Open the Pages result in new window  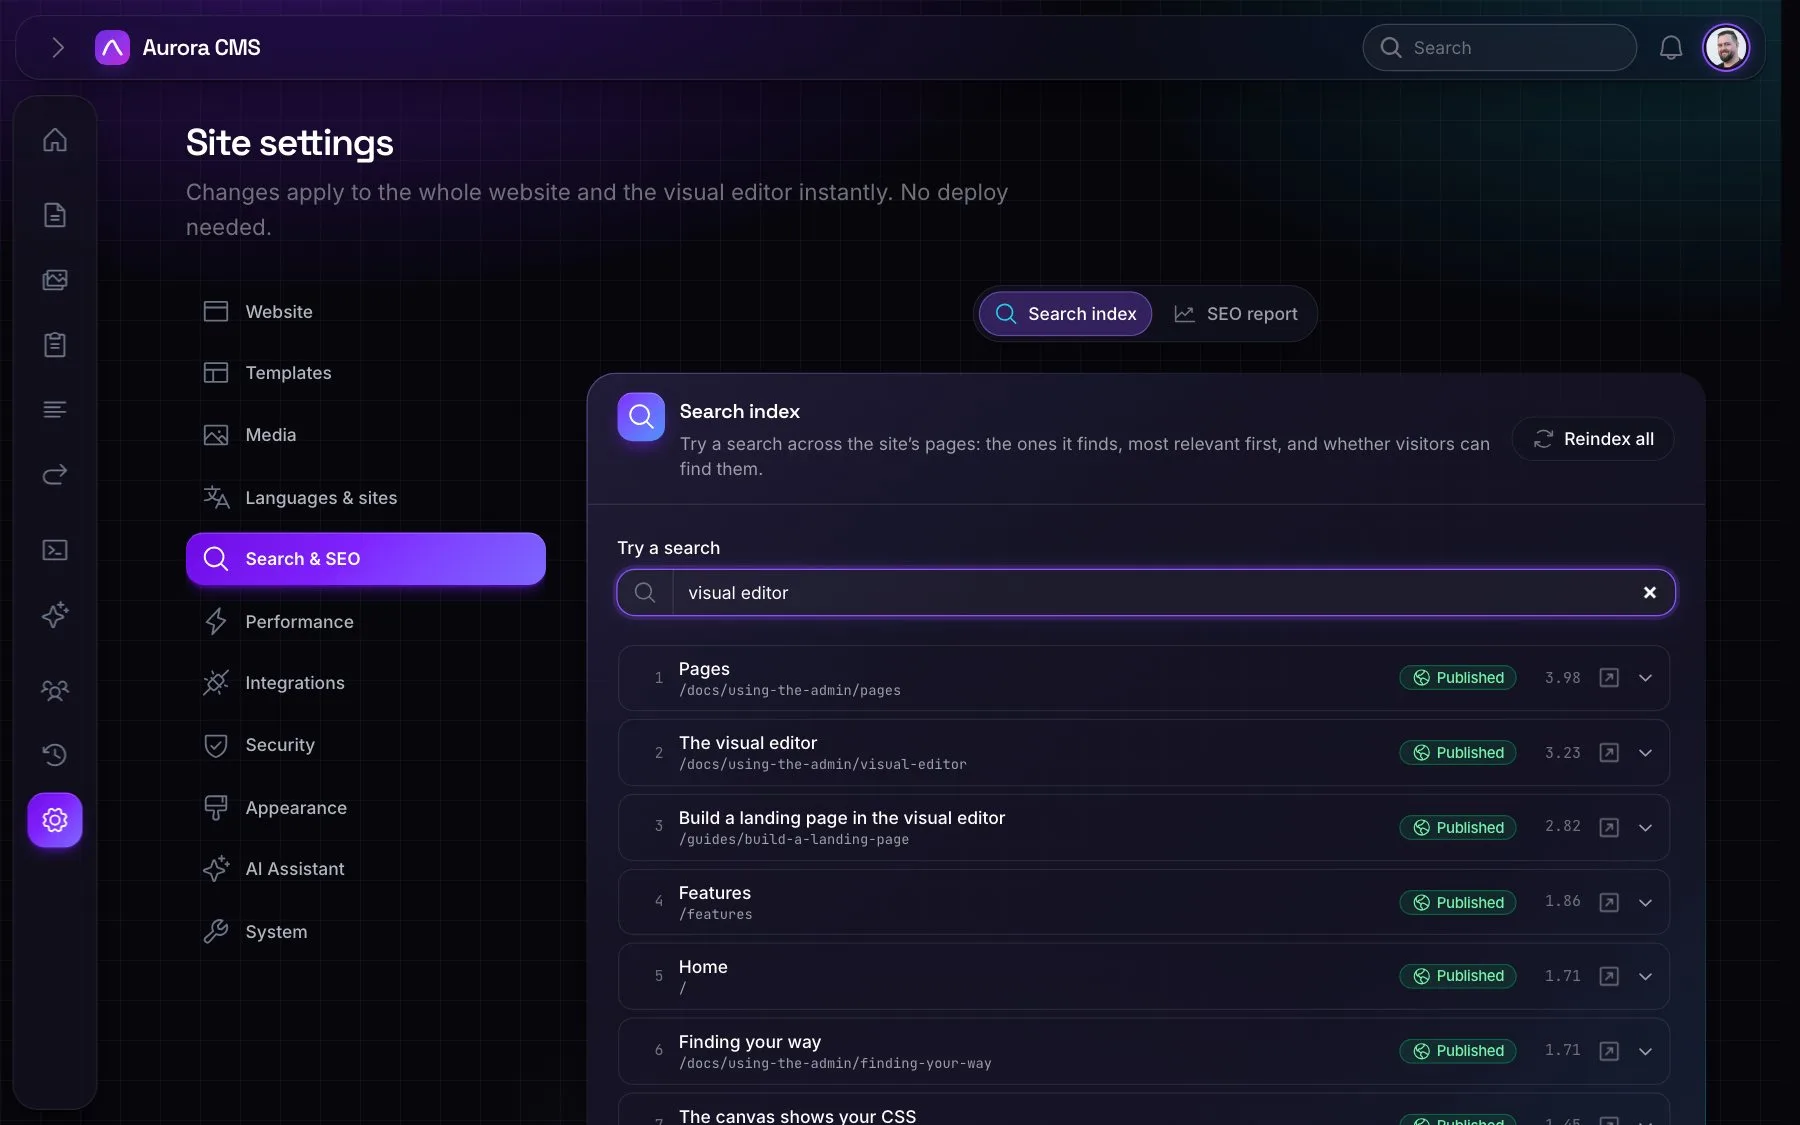pos(1609,678)
